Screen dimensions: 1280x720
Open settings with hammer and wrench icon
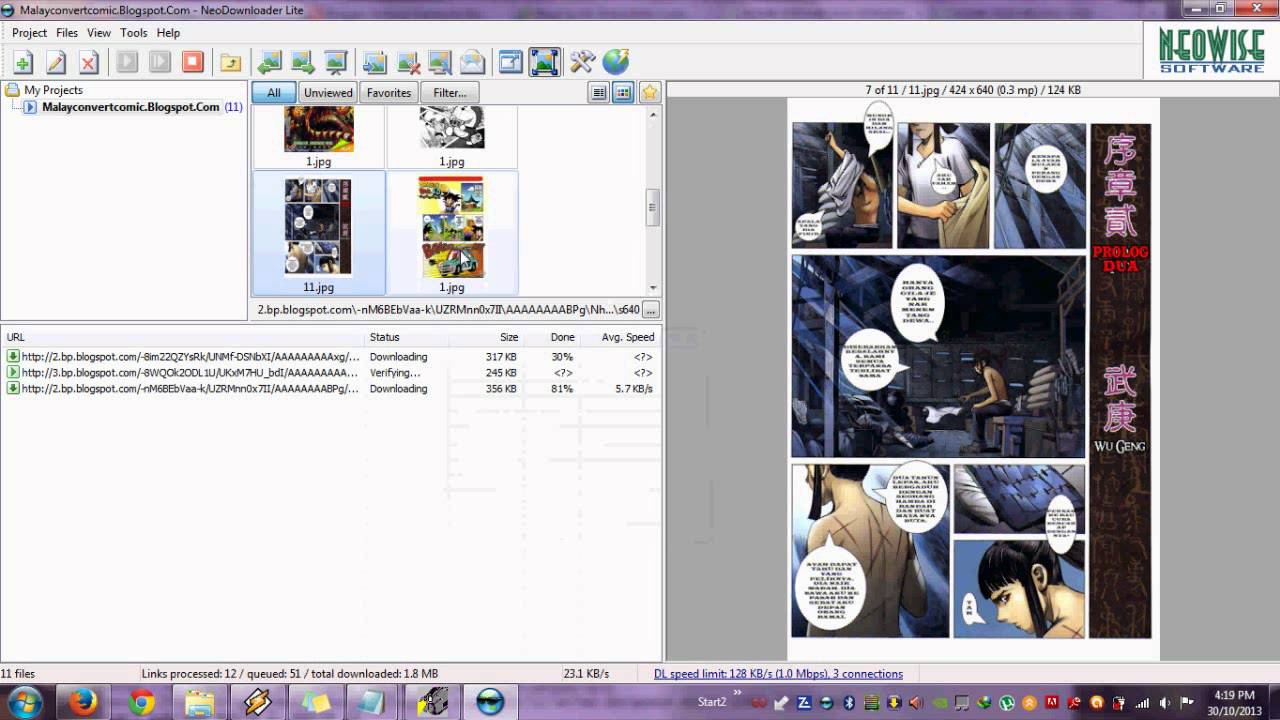click(583, 63)
